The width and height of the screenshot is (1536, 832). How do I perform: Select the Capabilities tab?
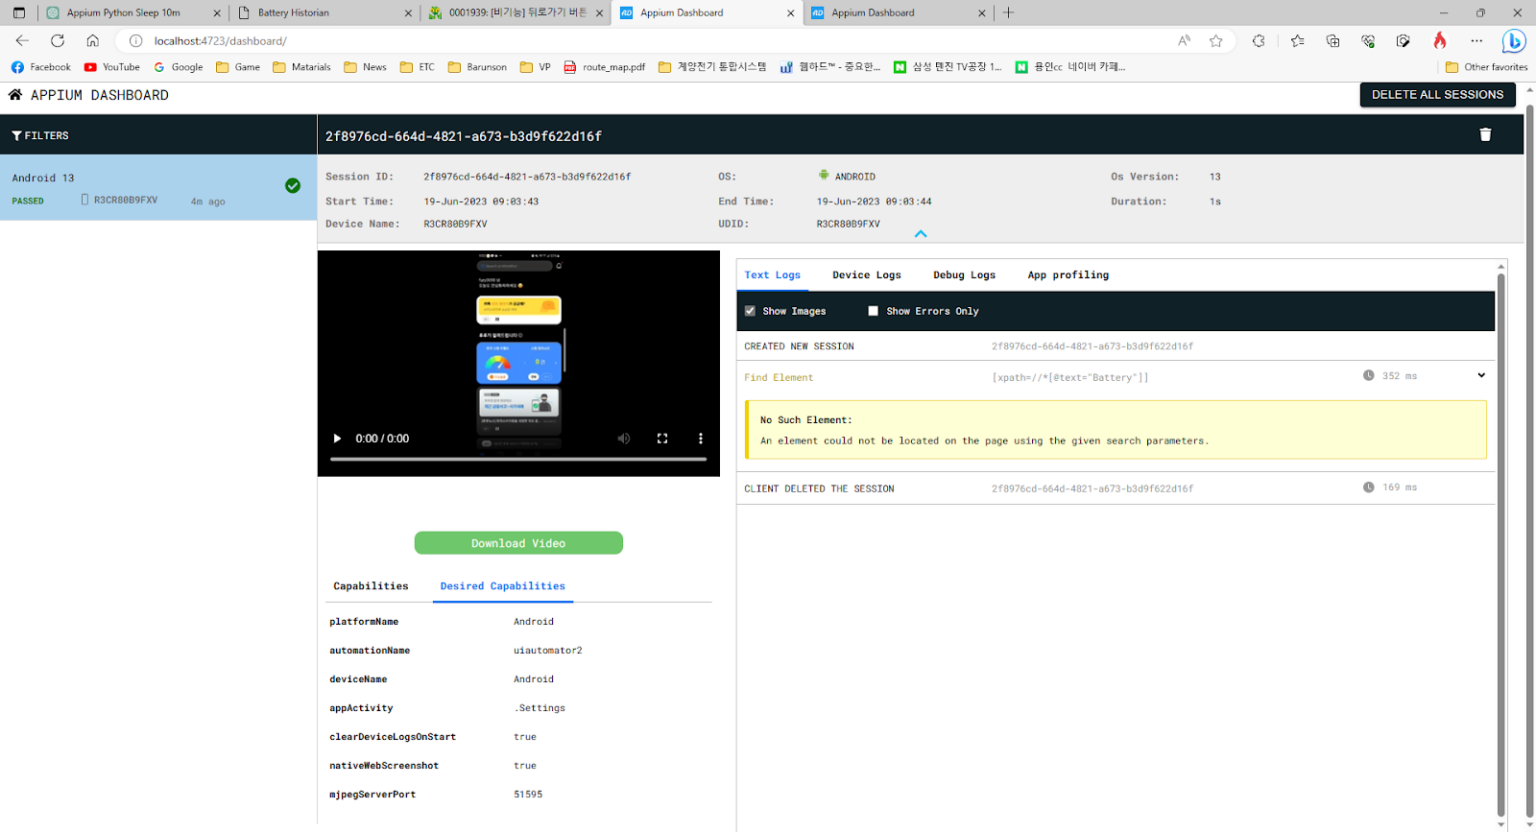(370, 586)
